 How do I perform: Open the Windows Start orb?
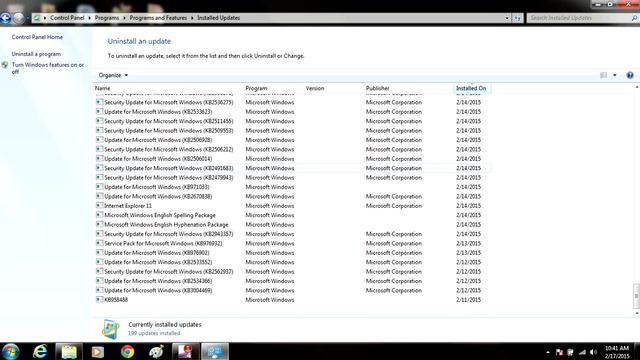click(11, 351)
